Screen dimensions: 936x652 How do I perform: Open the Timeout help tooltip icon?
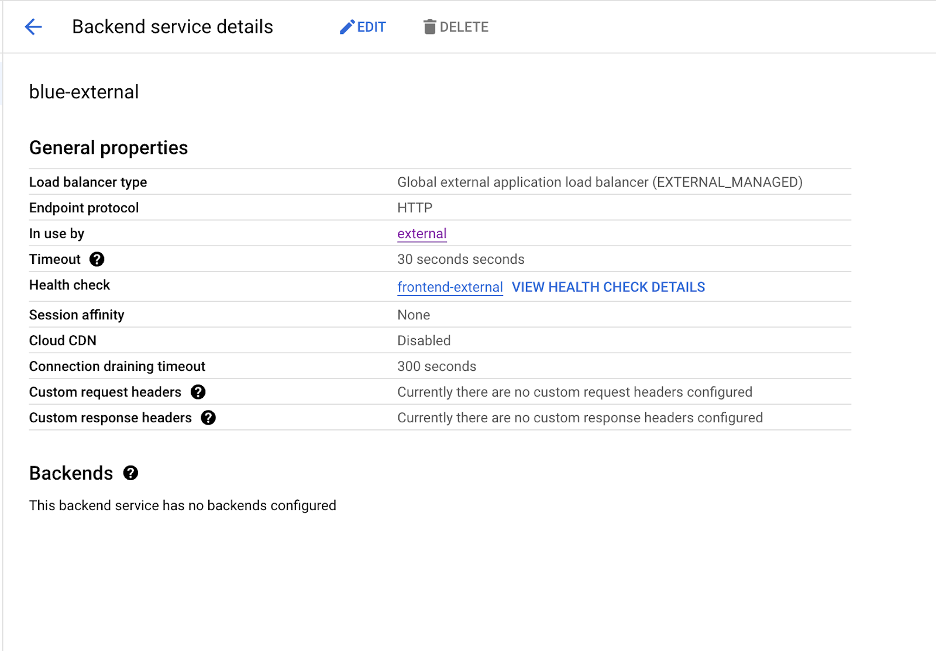click(x=97, y=259)
